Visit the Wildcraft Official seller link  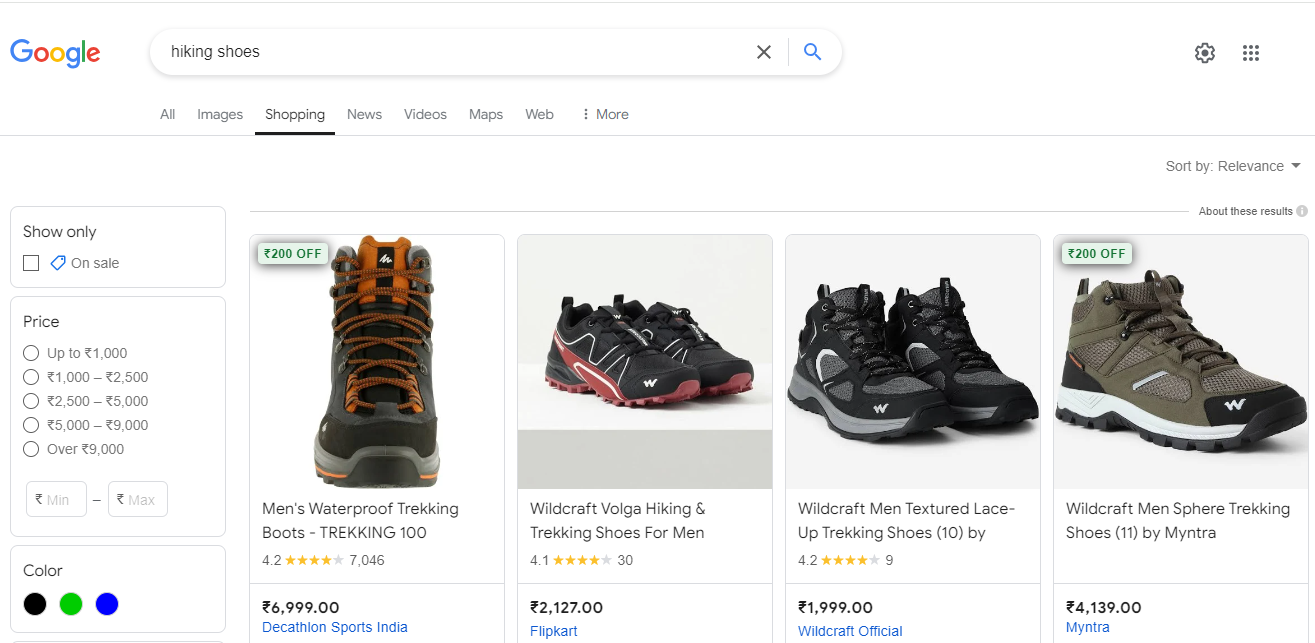click(850, 631)
